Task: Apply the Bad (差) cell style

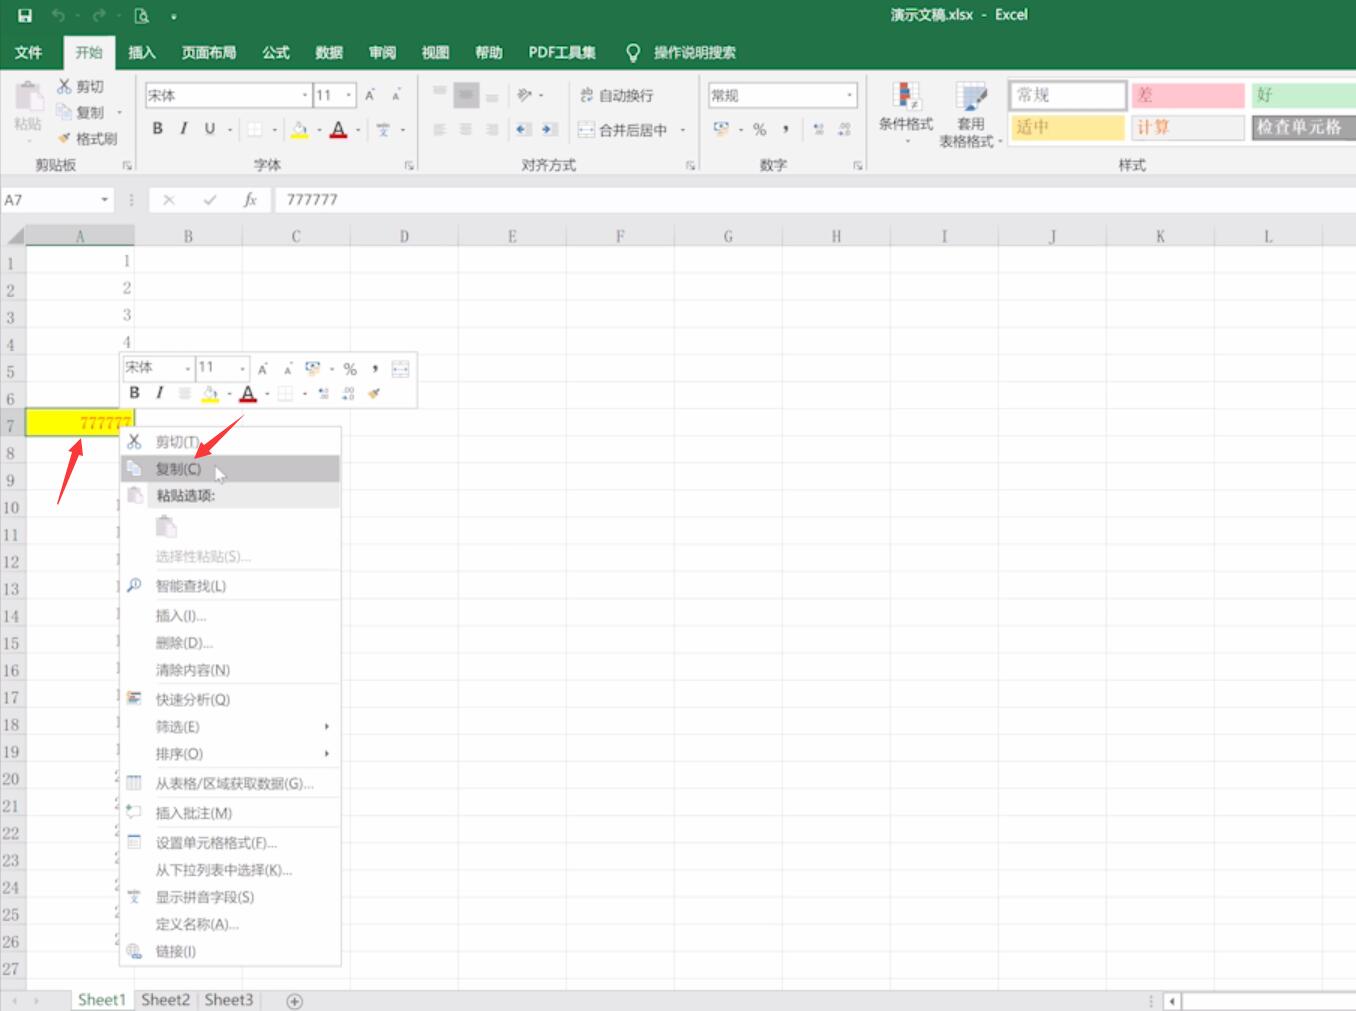Action: pyautogui.click(x=1188, y=95)
